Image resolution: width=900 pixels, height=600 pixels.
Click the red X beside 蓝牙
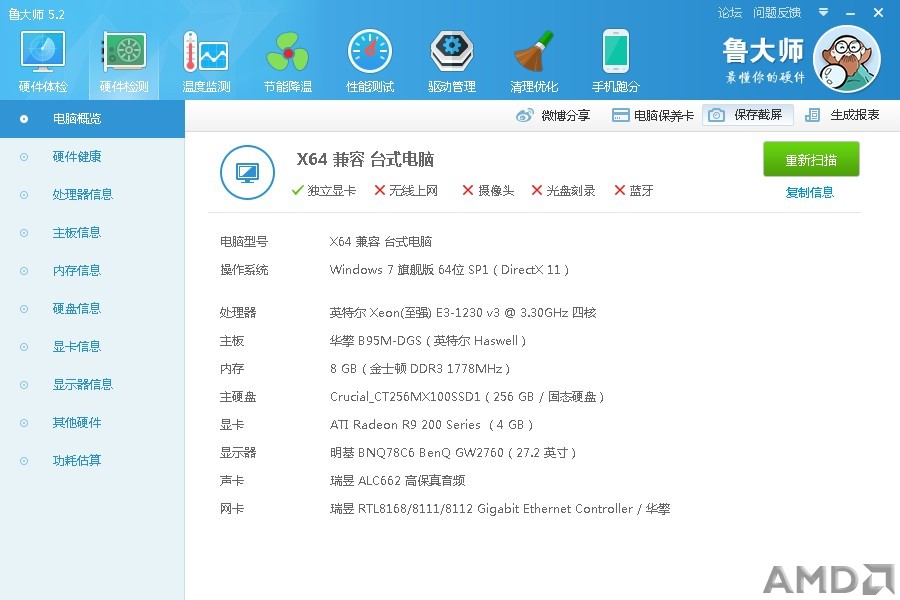tap(619, 190)
